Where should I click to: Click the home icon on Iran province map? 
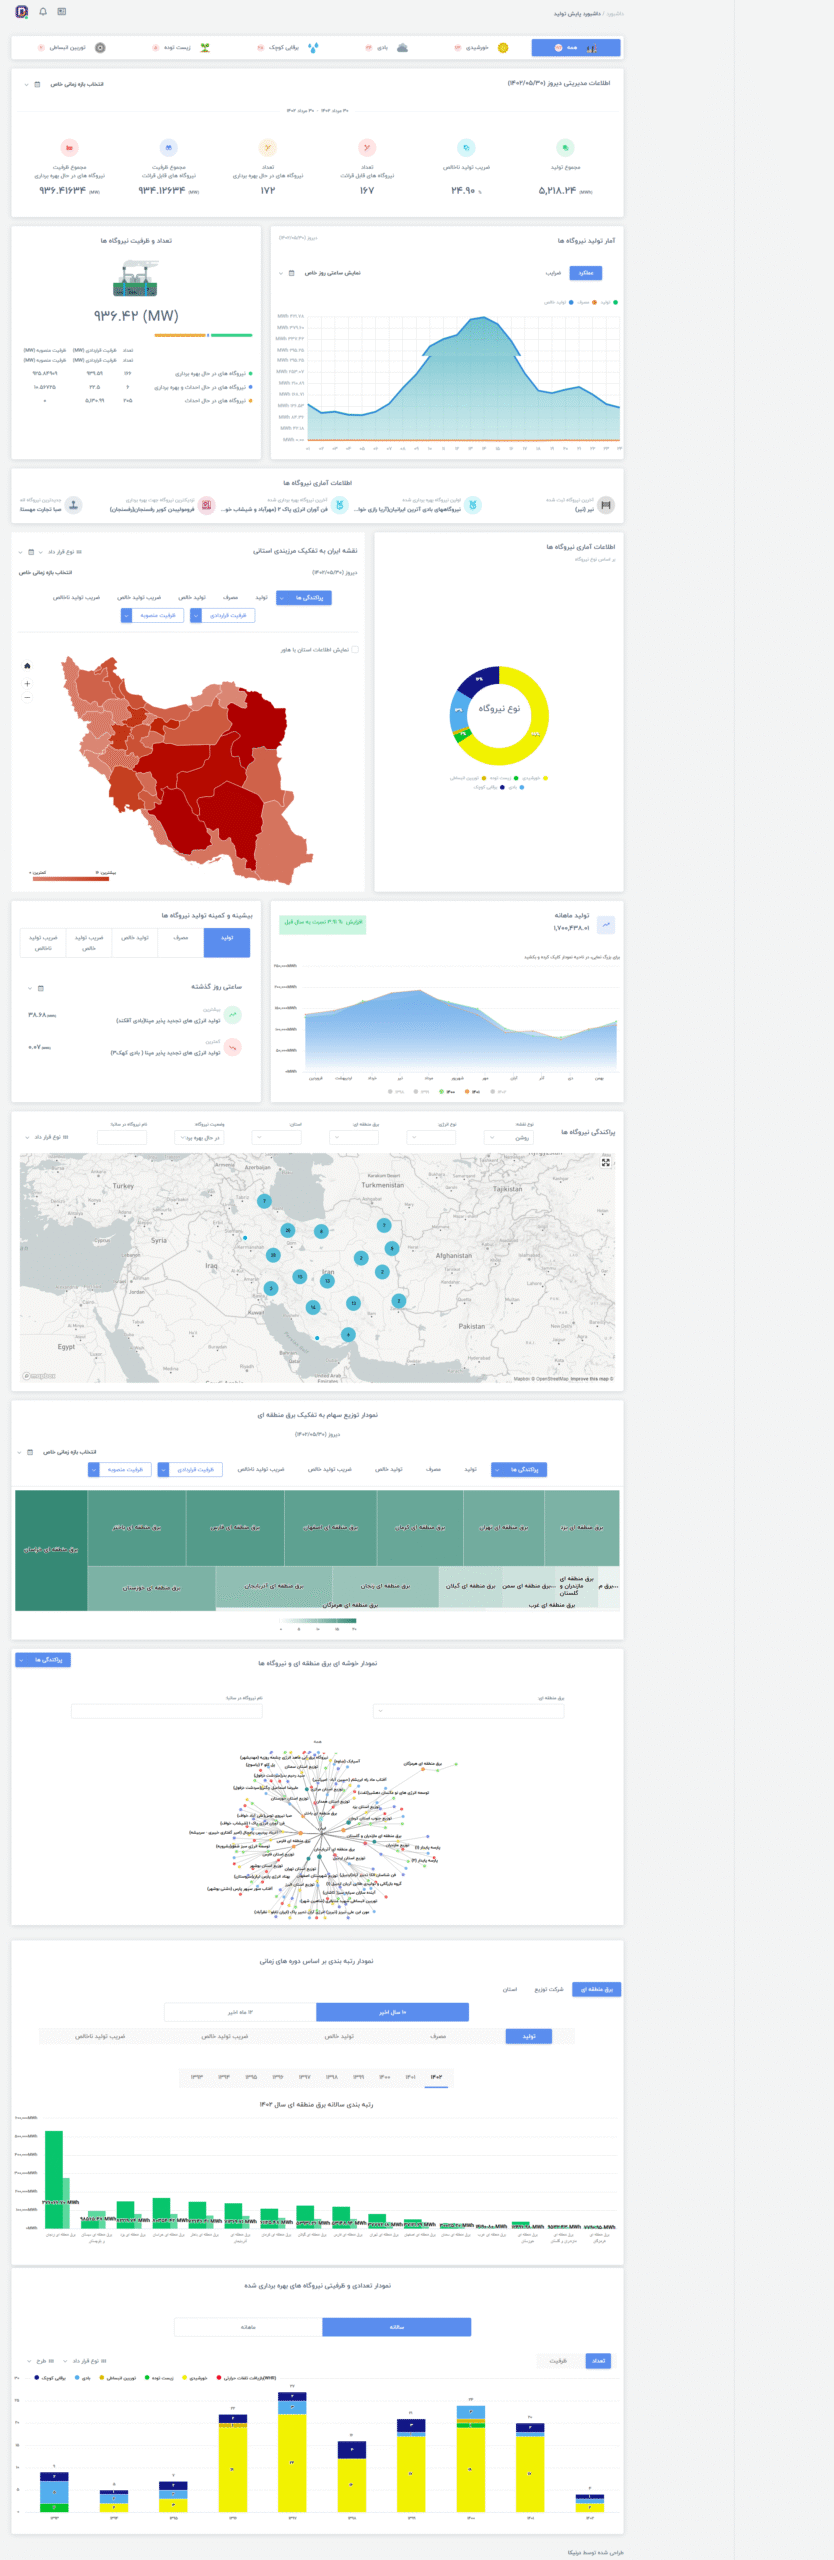27,665
